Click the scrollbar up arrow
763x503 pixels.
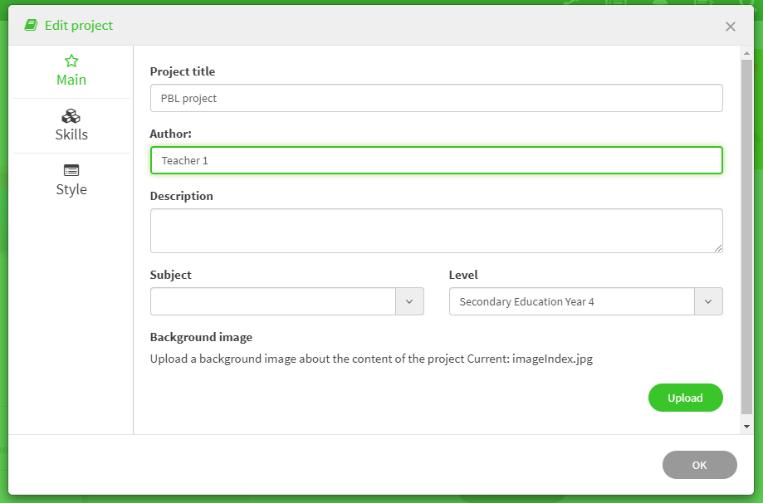[746, 52]
